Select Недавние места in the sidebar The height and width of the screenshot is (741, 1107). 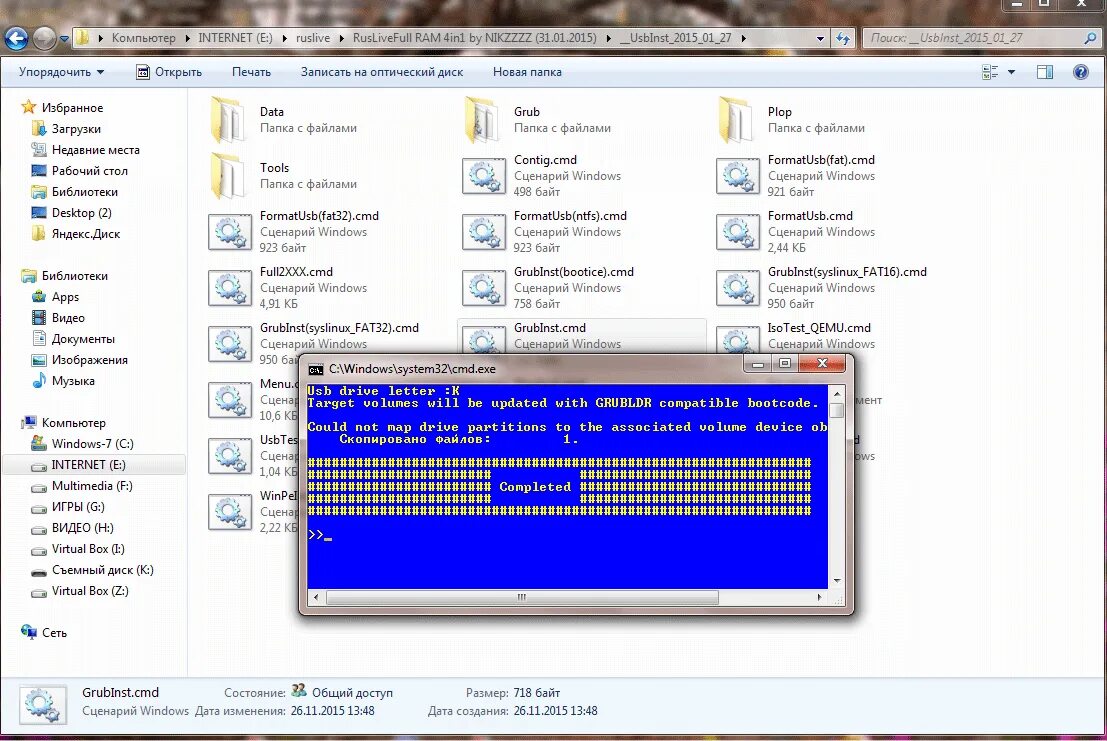(95, 150)
